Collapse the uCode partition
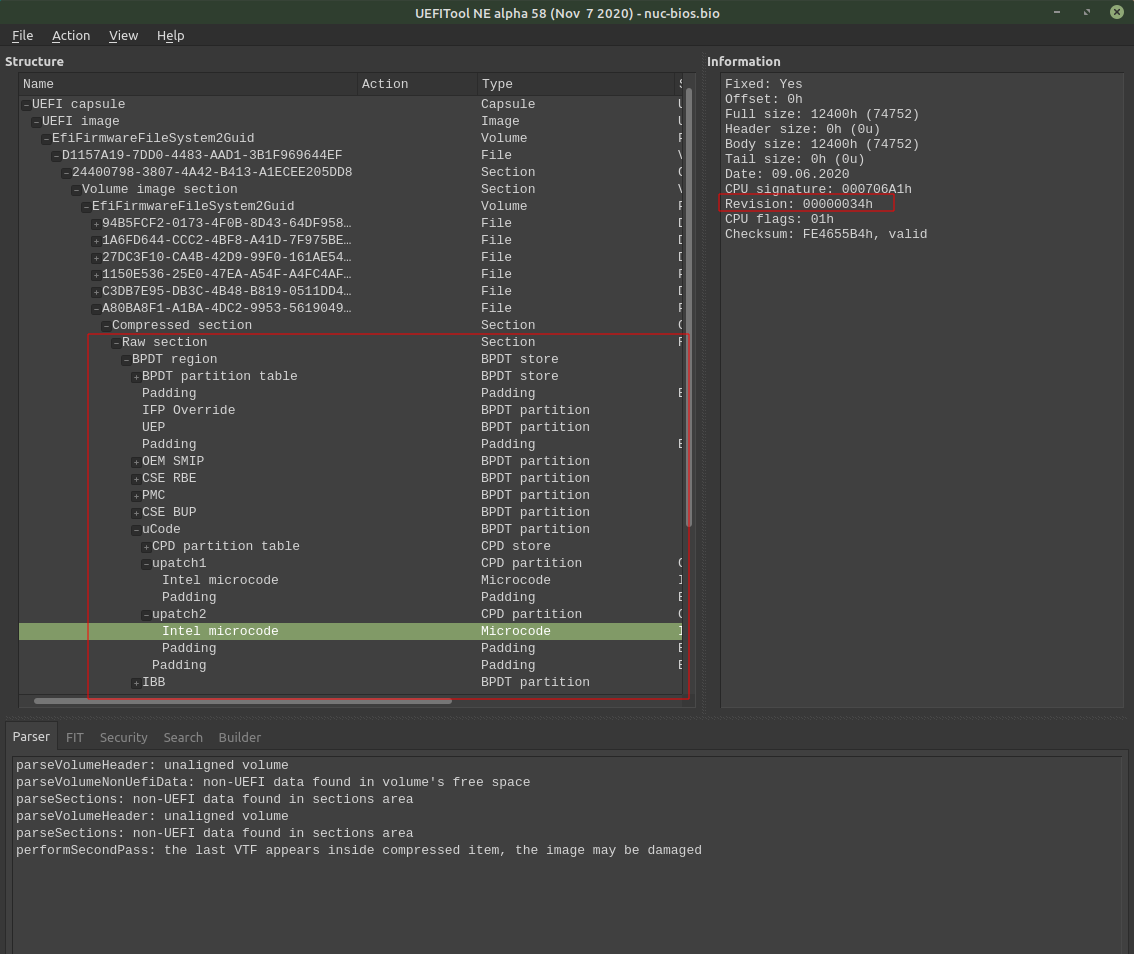Image resolution: width=1134 pixels, height=954 pixels. tap(136, 530)
